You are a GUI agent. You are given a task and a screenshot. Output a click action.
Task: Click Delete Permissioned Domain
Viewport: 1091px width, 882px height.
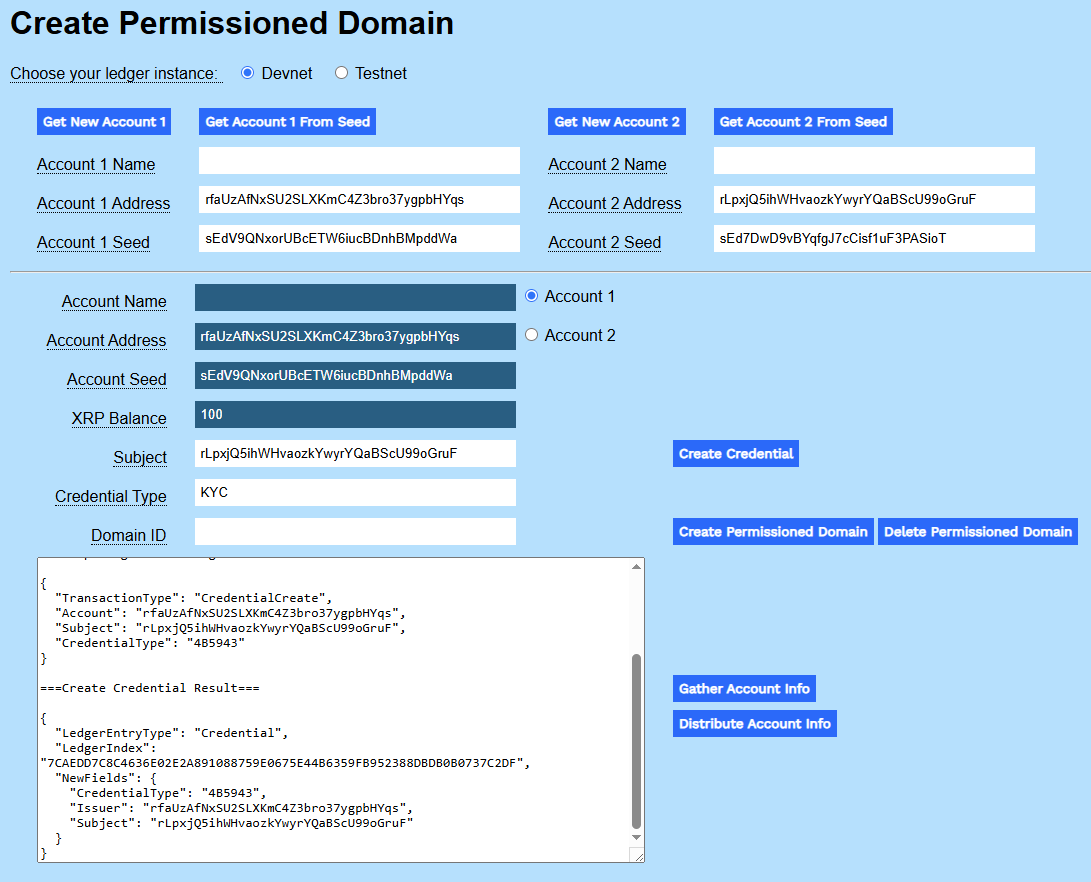click(977, 531)
